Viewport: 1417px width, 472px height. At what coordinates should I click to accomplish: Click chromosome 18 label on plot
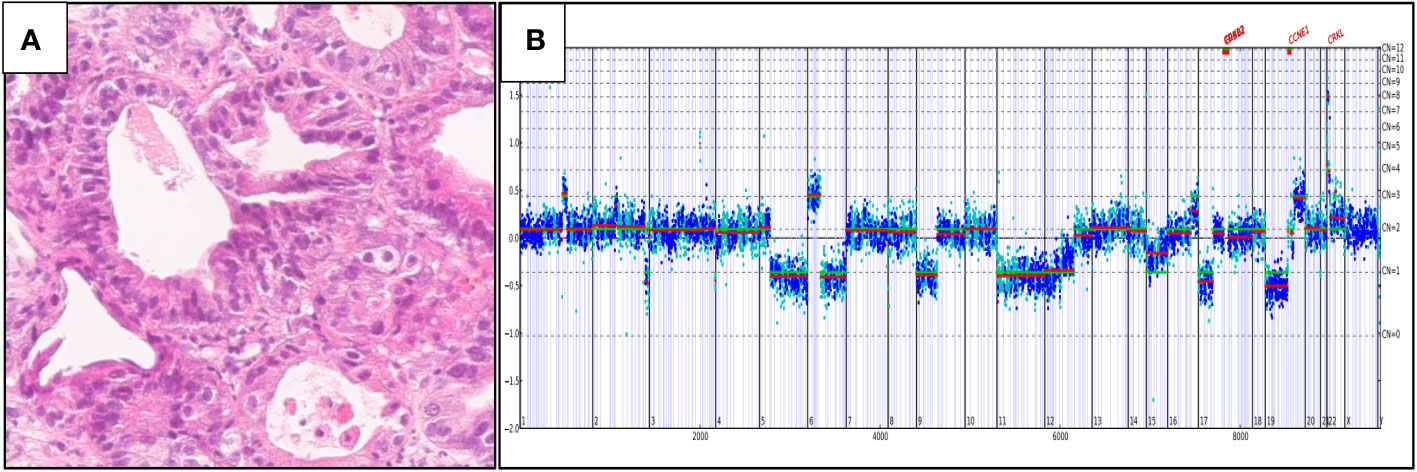(x=1258, y=422)
